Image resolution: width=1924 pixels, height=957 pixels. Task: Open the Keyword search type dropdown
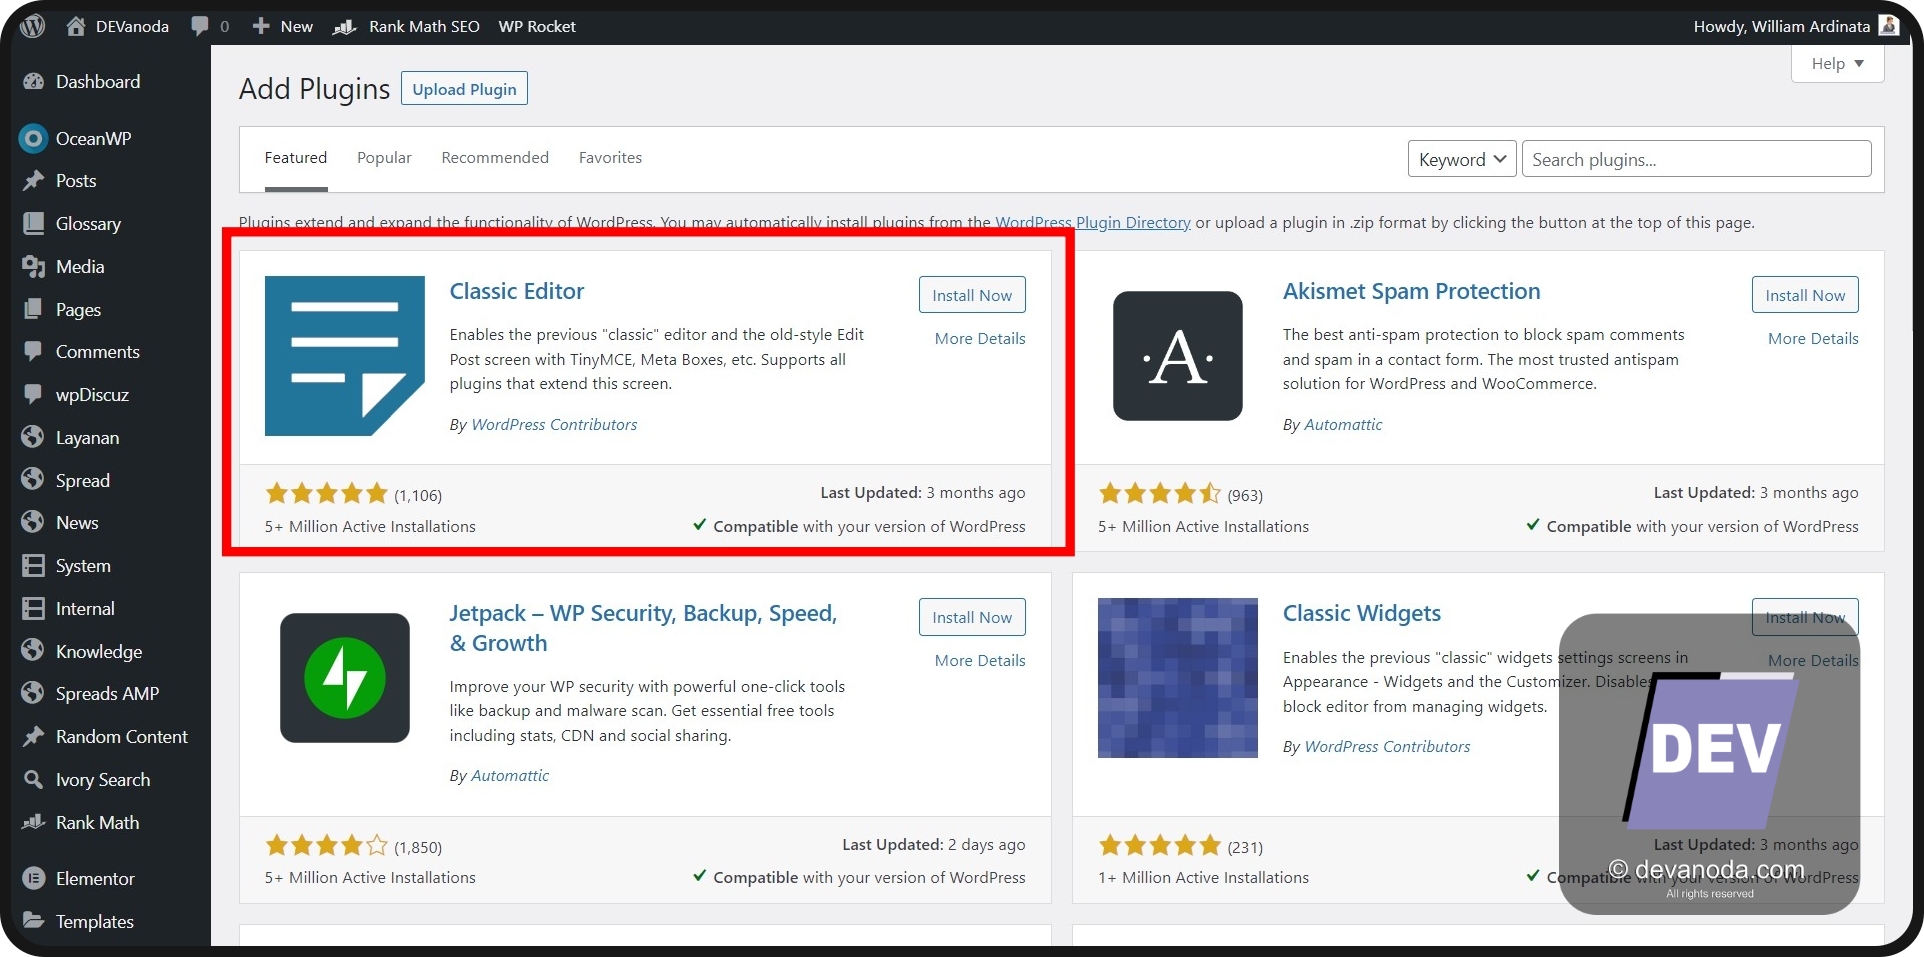click(1462, 159)
